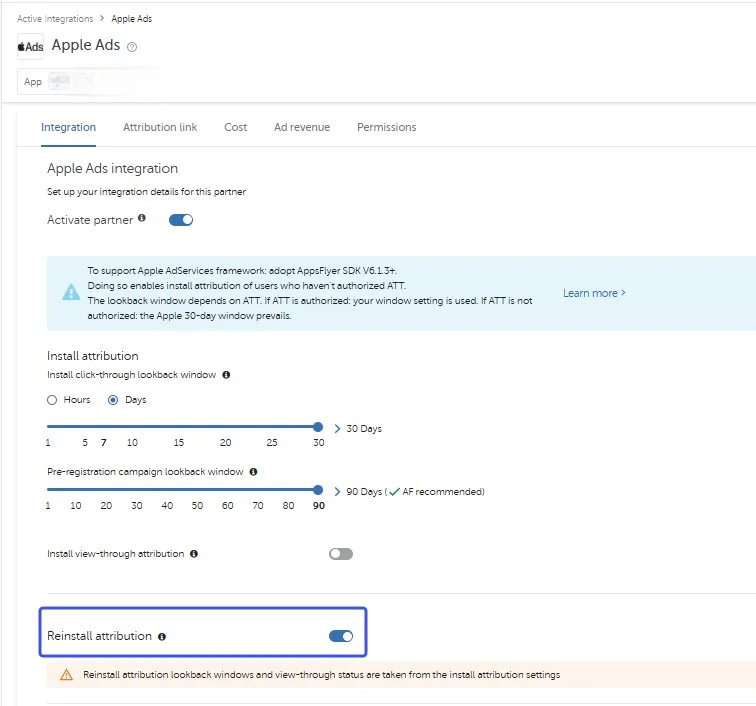
Task: Select the Hours radio button
Action: click(52, 400)
